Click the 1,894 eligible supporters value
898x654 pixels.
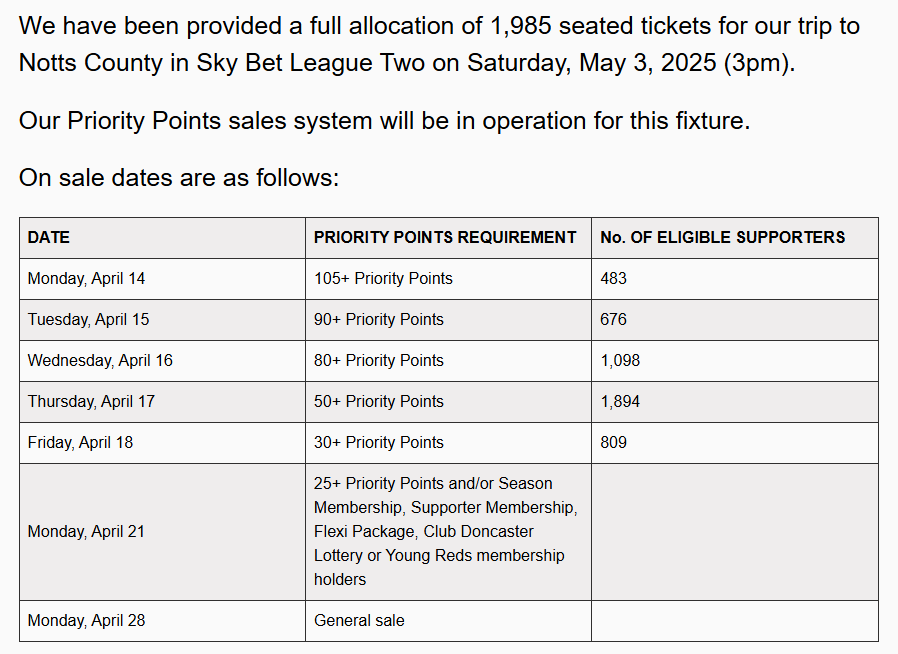pyautogui.click(x=620, y=402)
